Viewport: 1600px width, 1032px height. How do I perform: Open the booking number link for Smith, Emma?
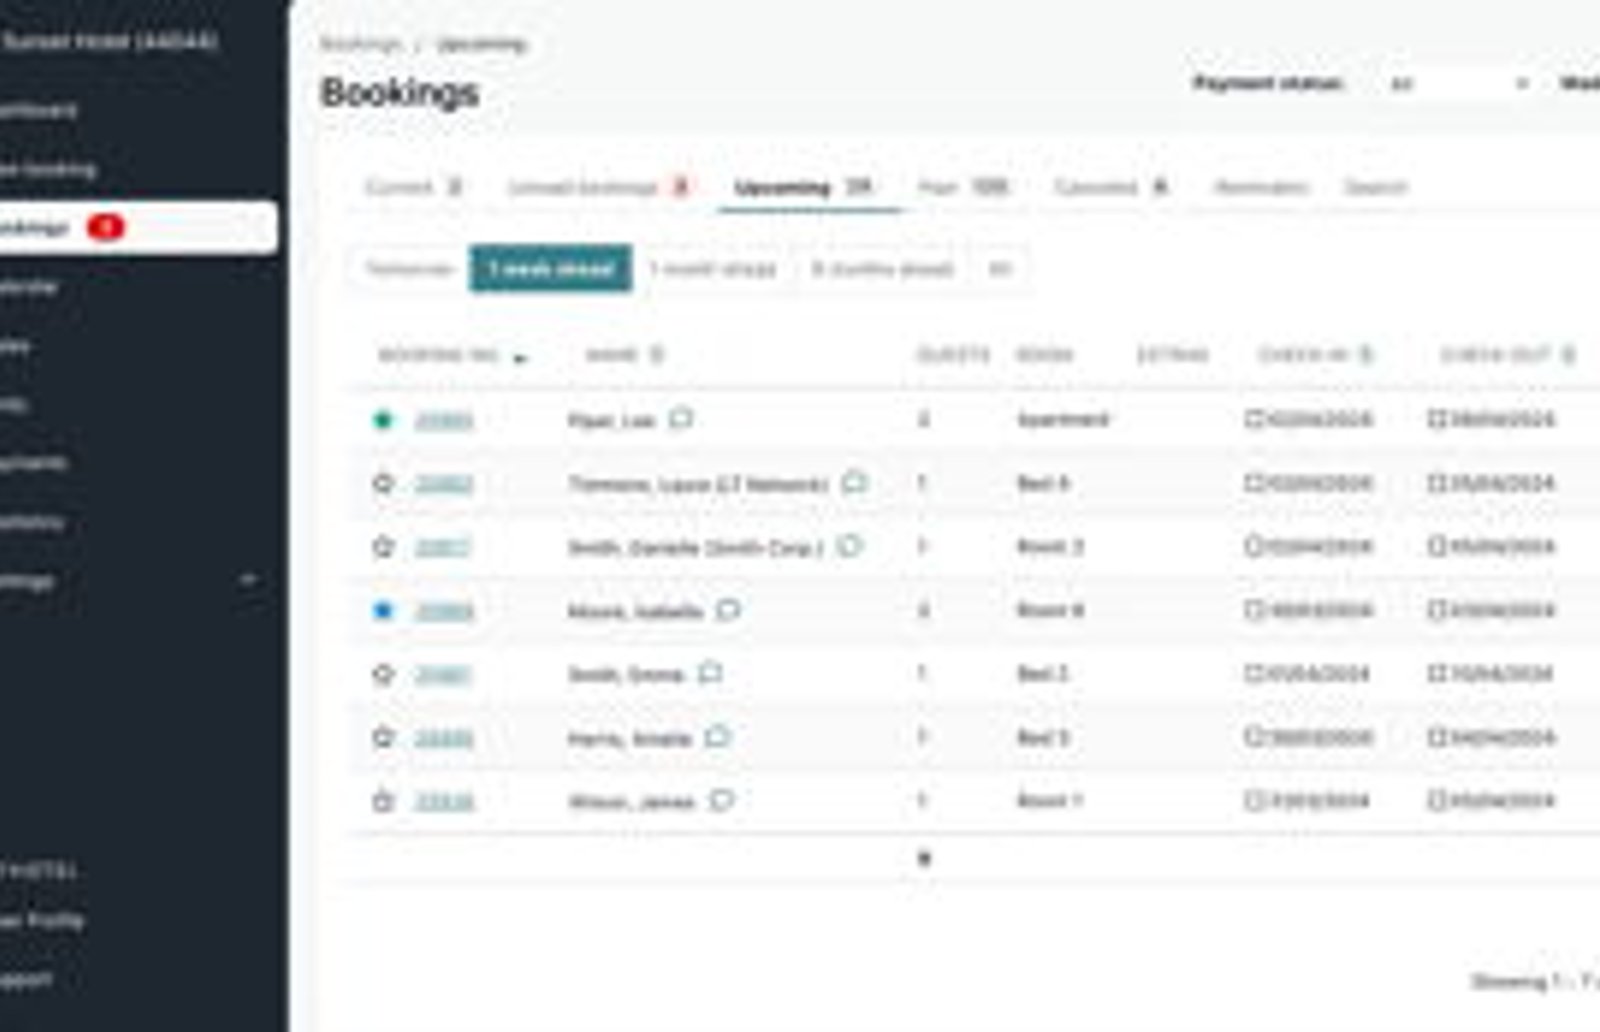pos(443,675)
